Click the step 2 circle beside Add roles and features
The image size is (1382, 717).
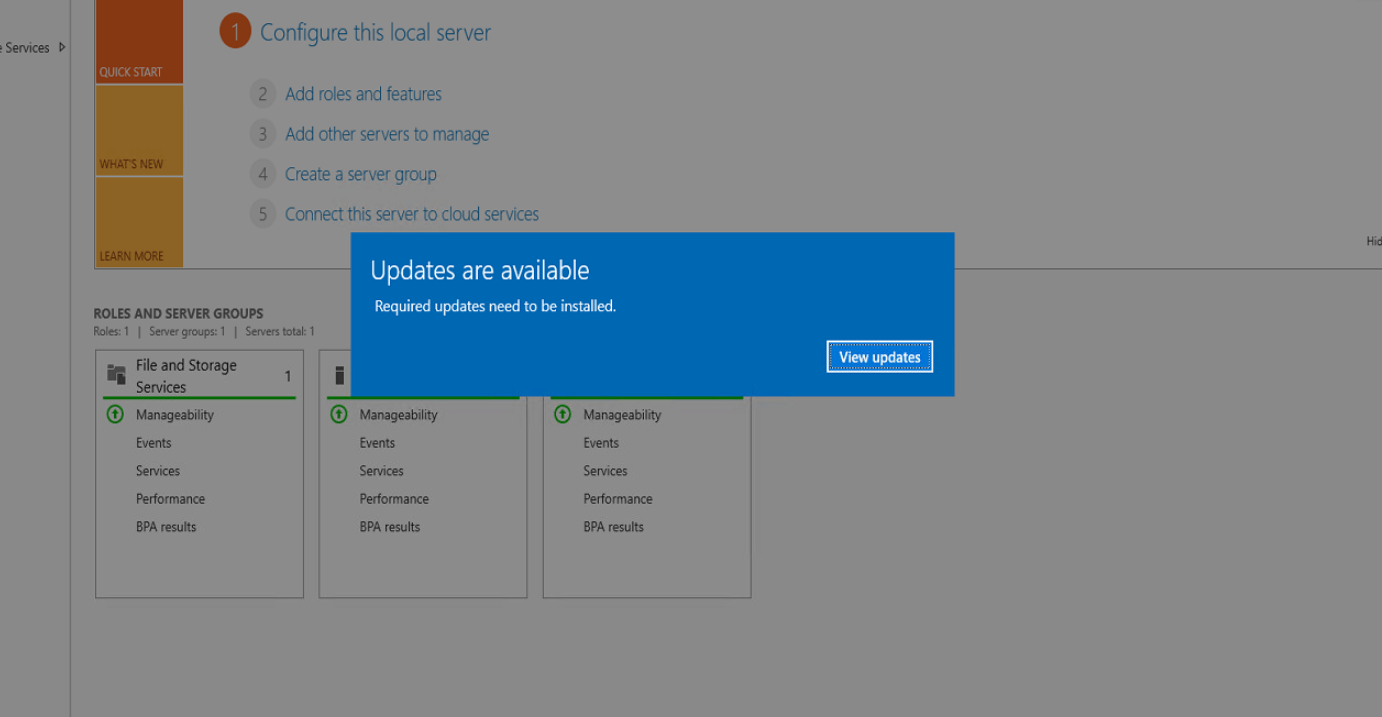click(262, 93)
